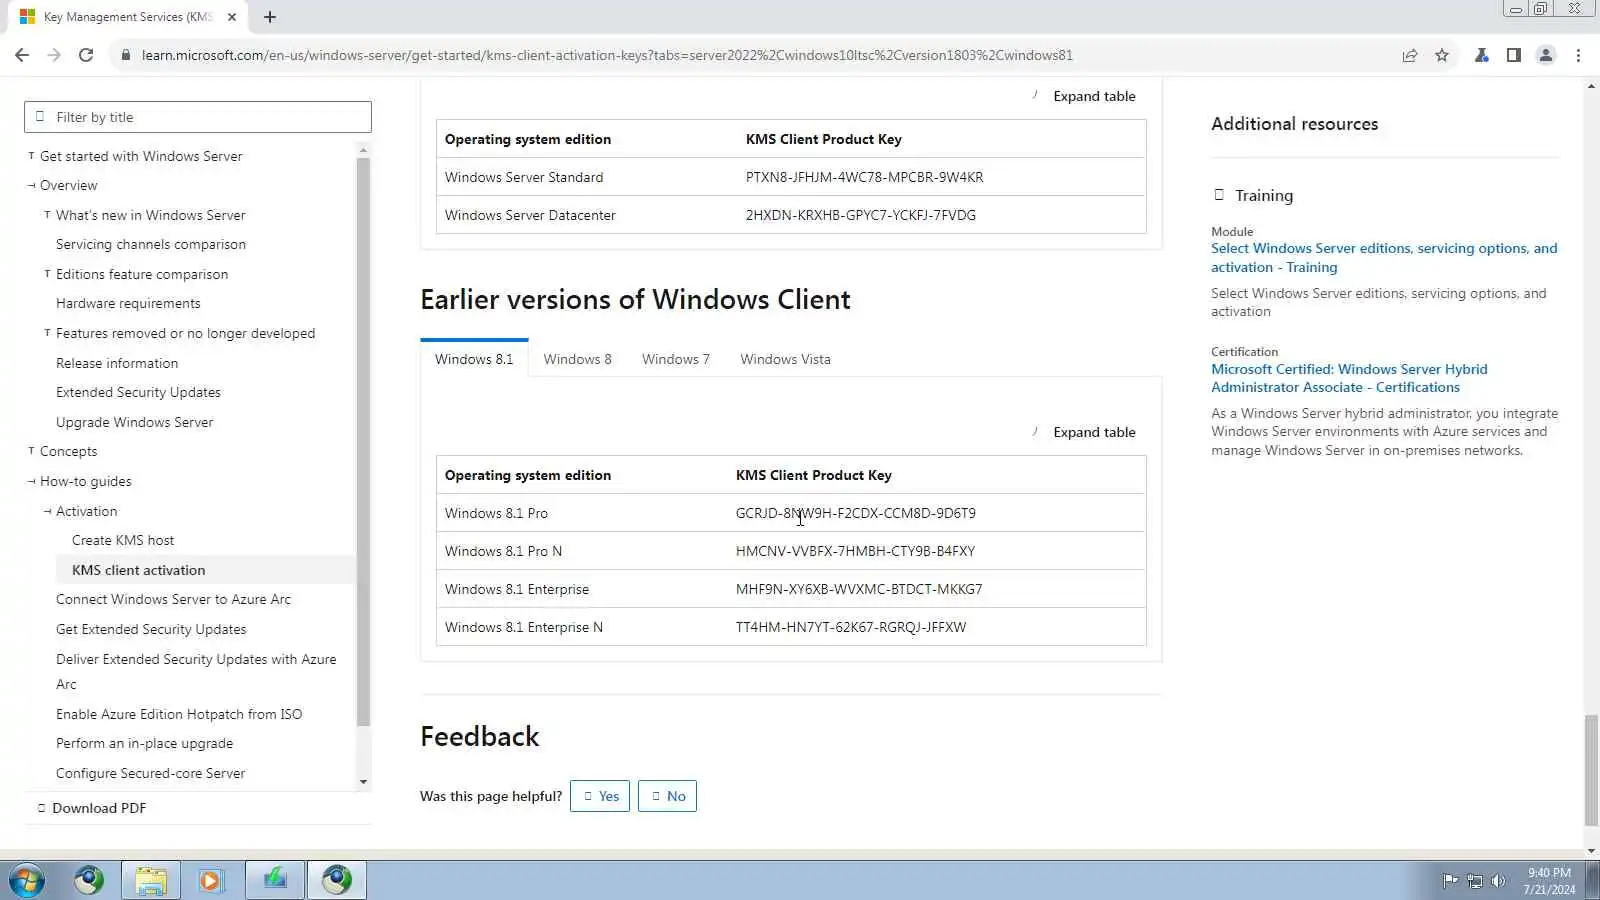Collapse the How-to guides node
Viewport: 1600px width, 900px height.
click(31, 481)
